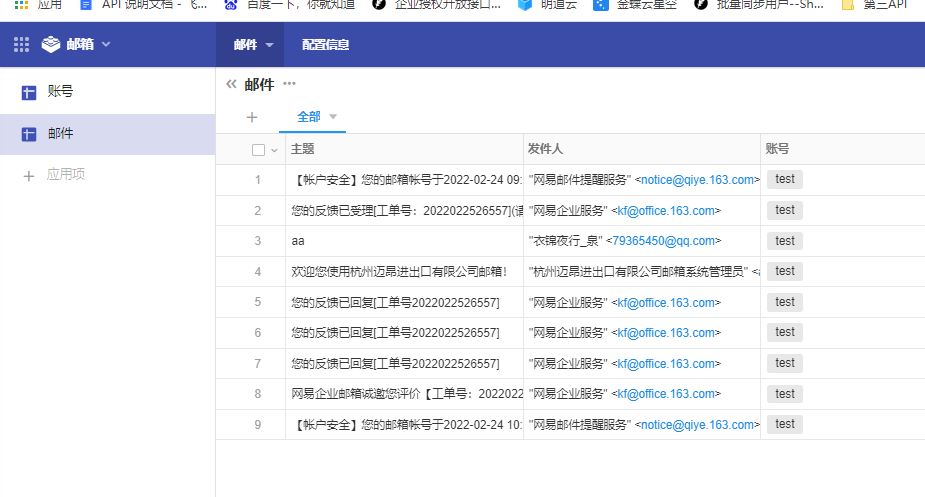
Task: Click the plus icon next to 应用项
Action: point(29,175)
